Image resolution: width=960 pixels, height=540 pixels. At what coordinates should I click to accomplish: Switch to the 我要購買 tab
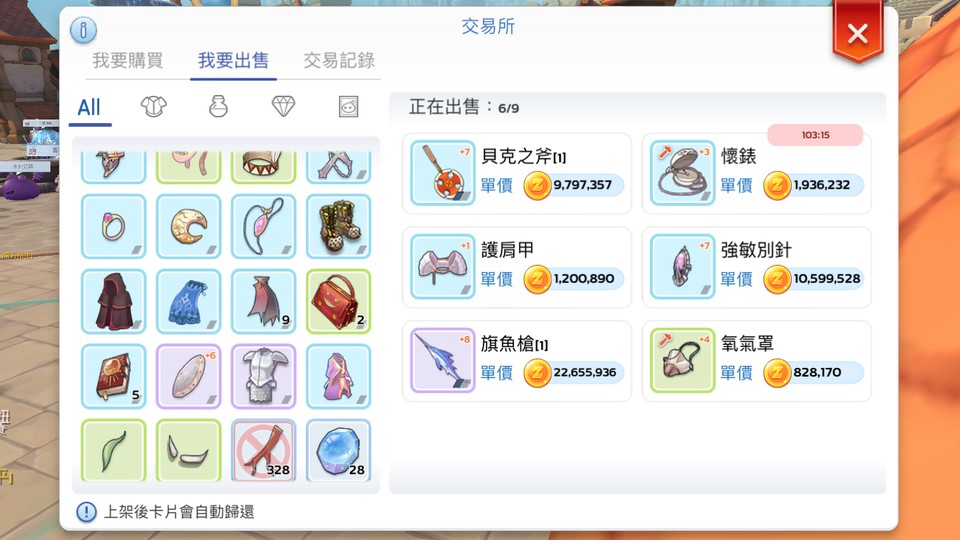point(128,61)
